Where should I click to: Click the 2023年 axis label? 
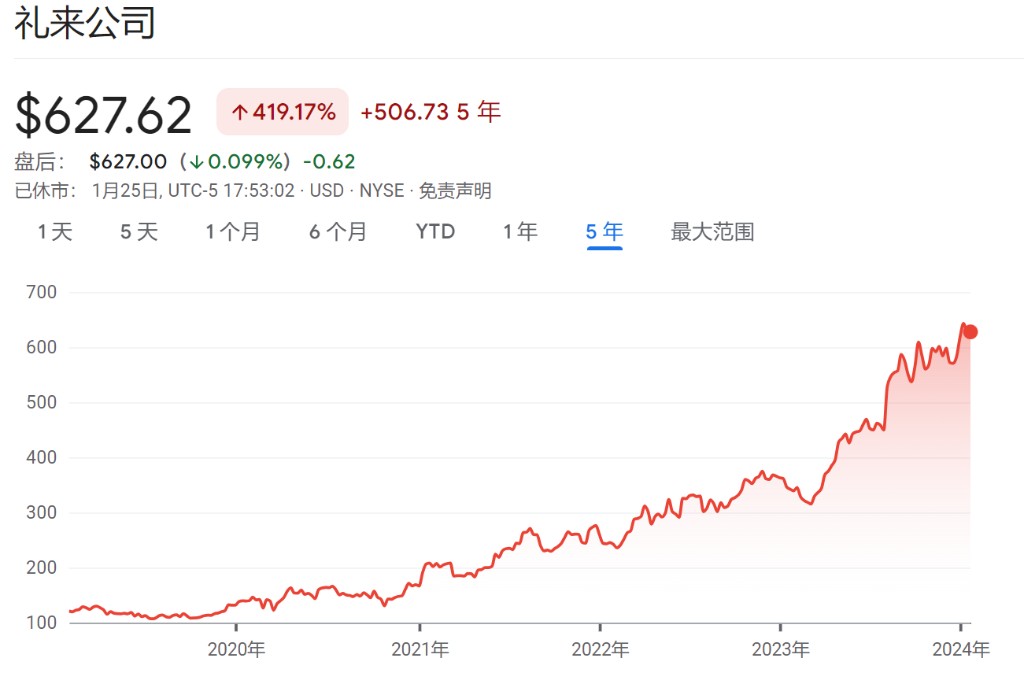coord(780,649)
